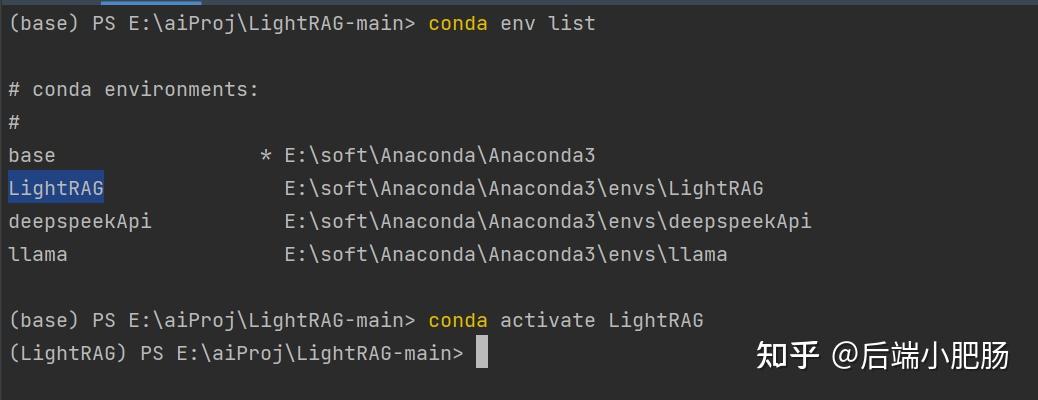Click the highlighted LightRAG environment name
The image size is (1038, 400).
56,188
